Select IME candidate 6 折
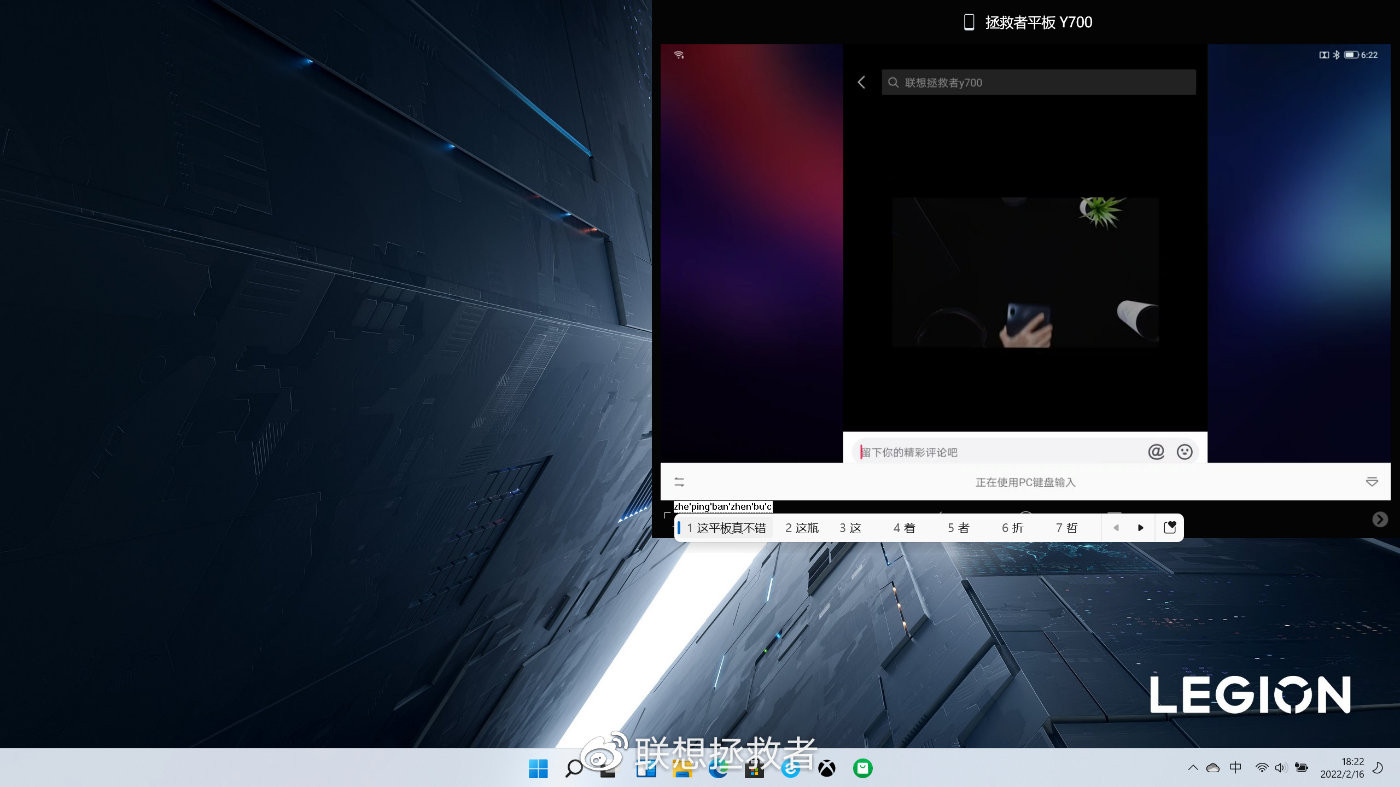Screen dimensions: 1400x787 click(1012, 528)
